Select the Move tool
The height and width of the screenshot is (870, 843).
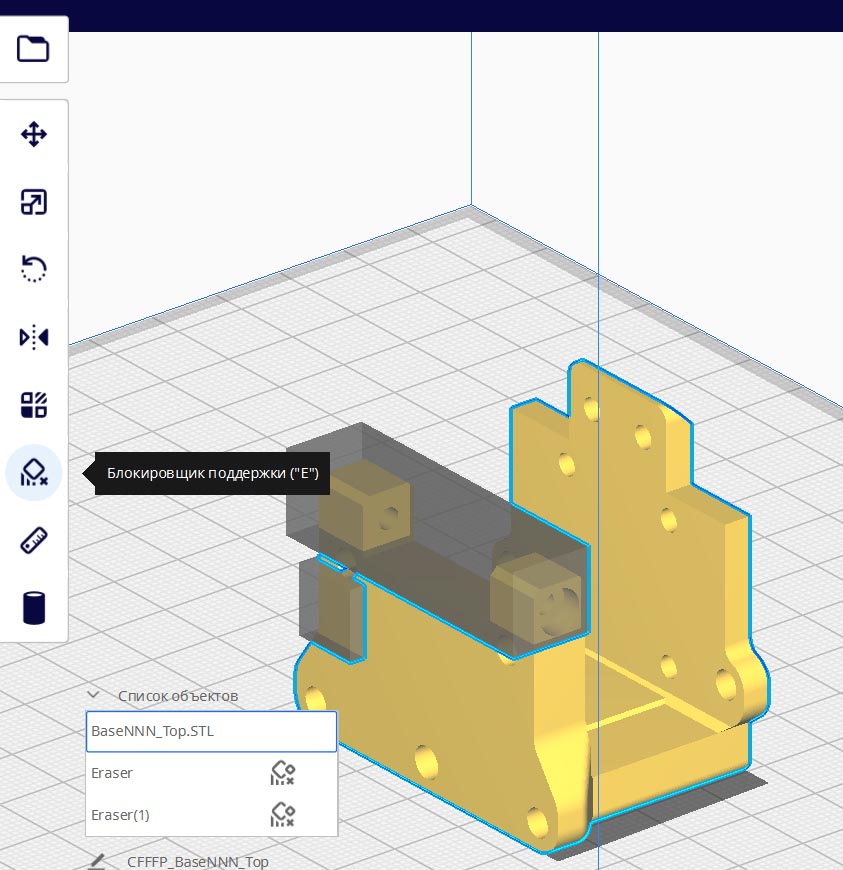(34, 135)
